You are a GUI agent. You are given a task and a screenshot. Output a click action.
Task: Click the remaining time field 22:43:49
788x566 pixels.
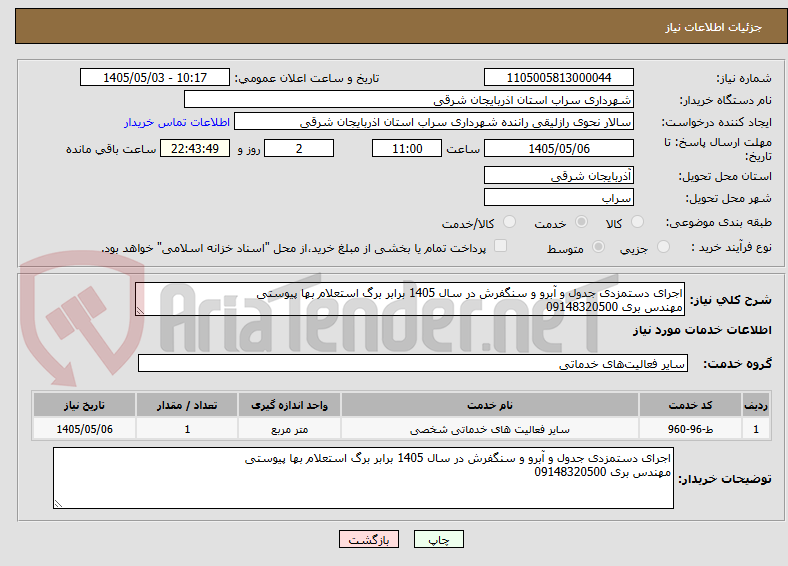pos(195,148)
